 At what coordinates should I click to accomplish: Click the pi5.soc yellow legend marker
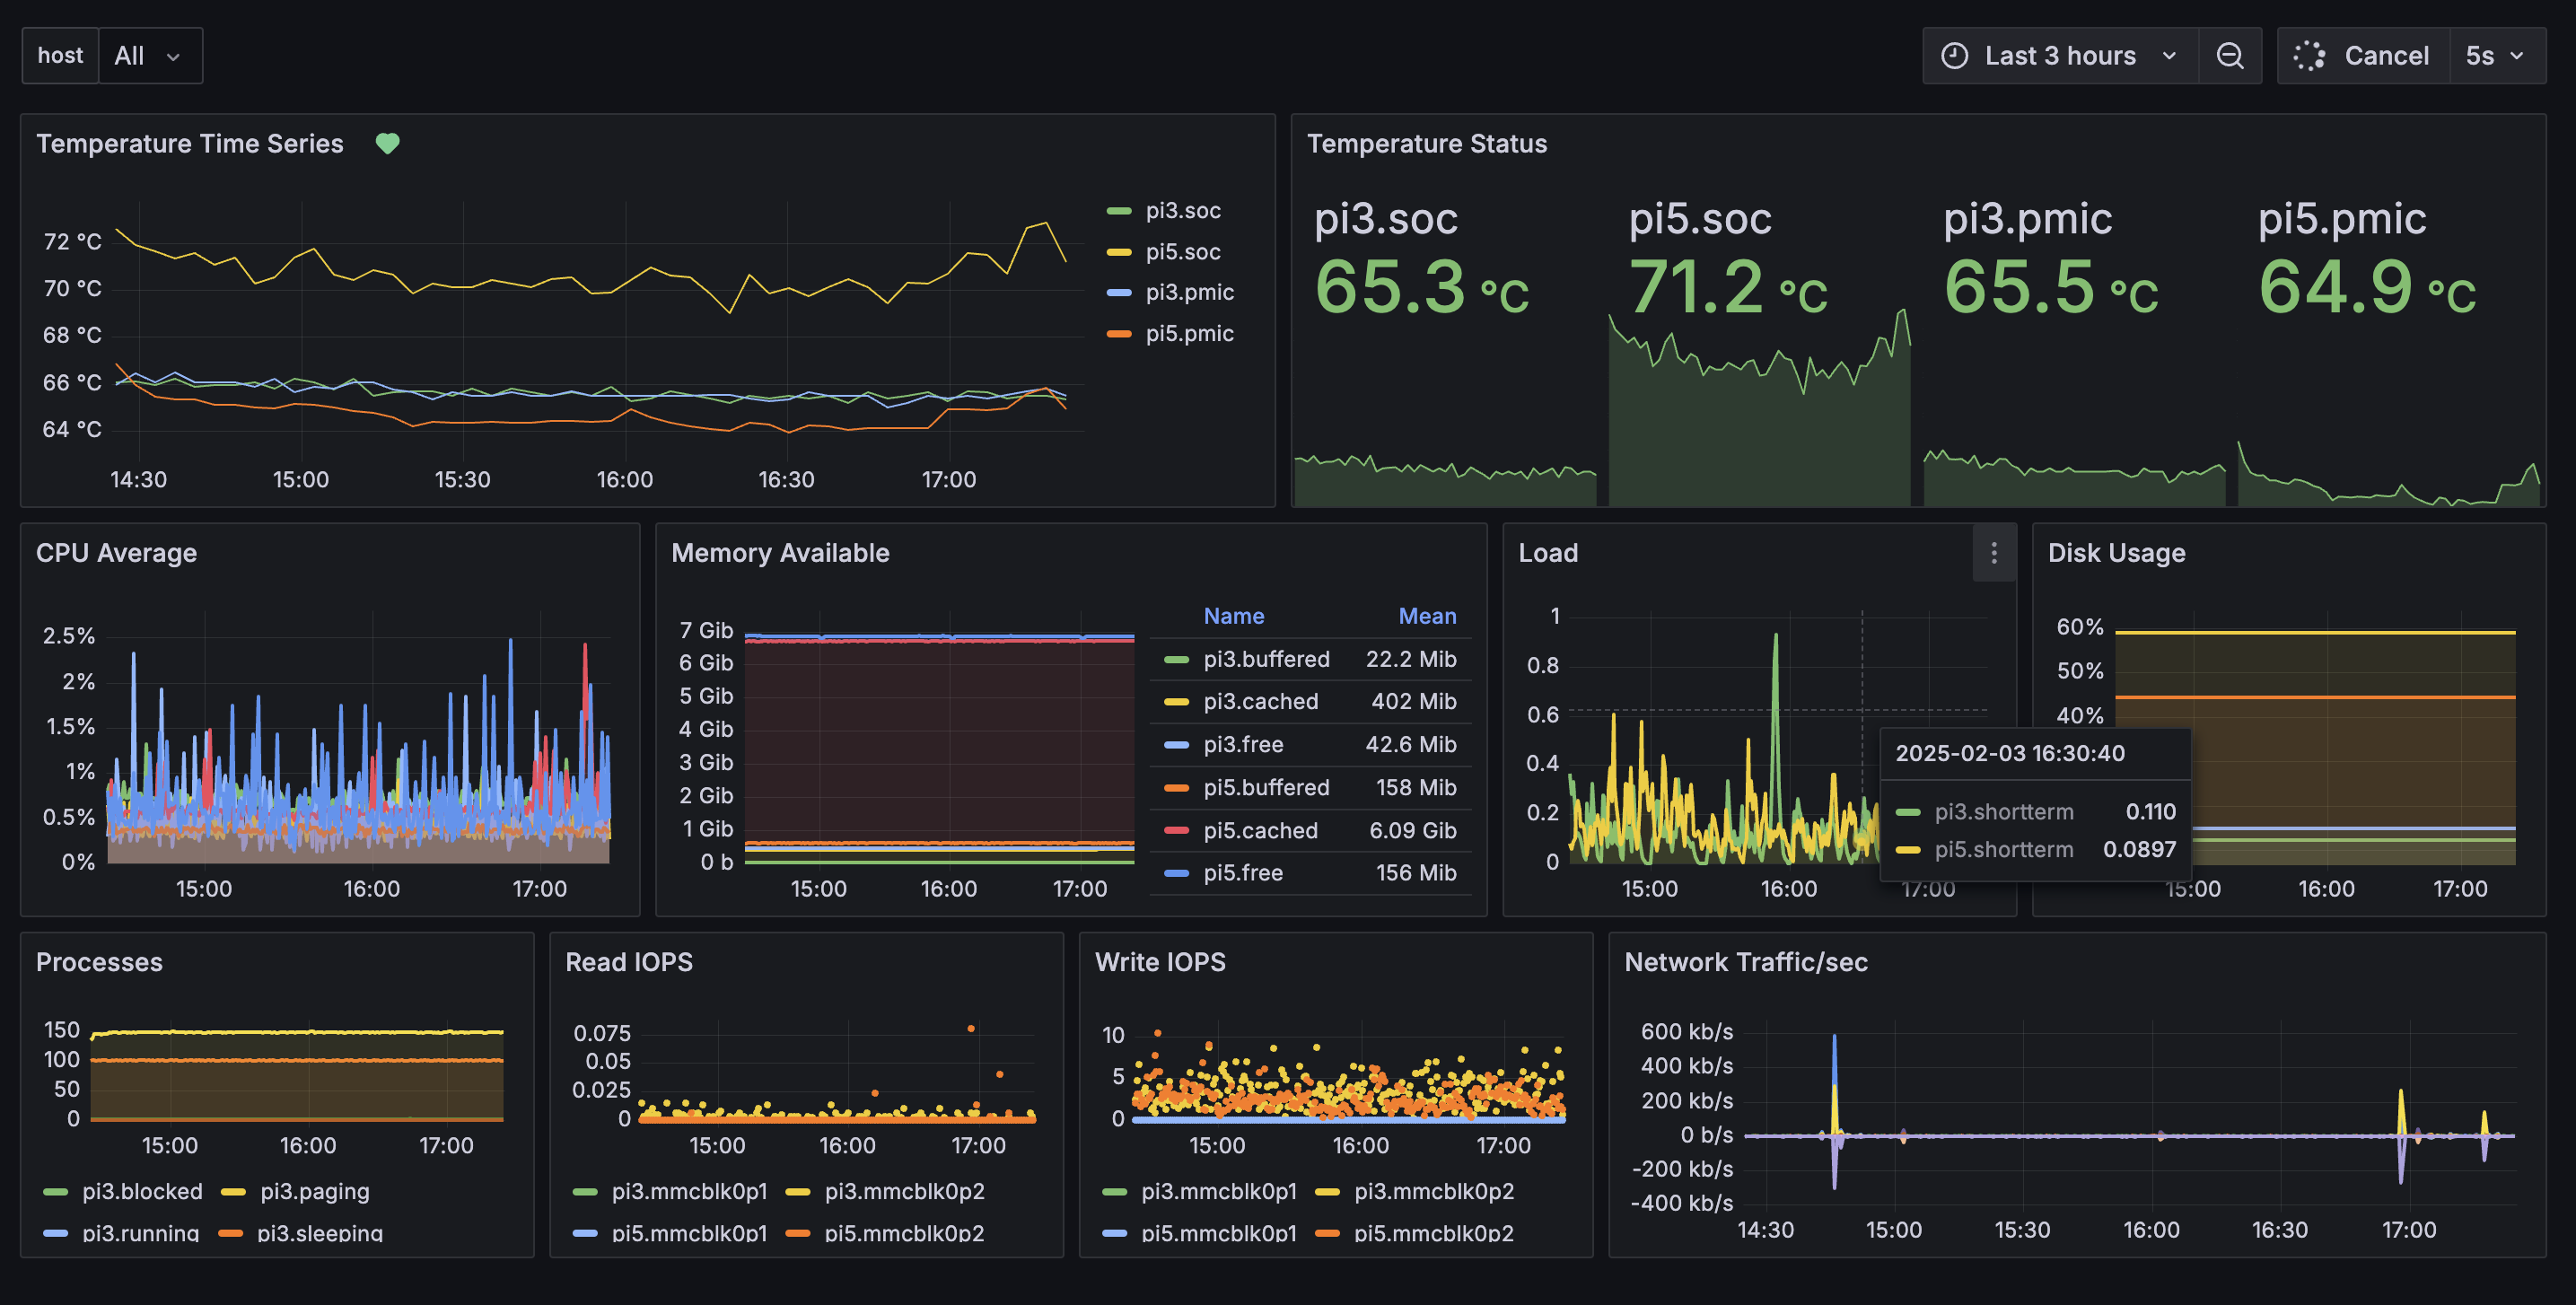[x=1118, y=252]
